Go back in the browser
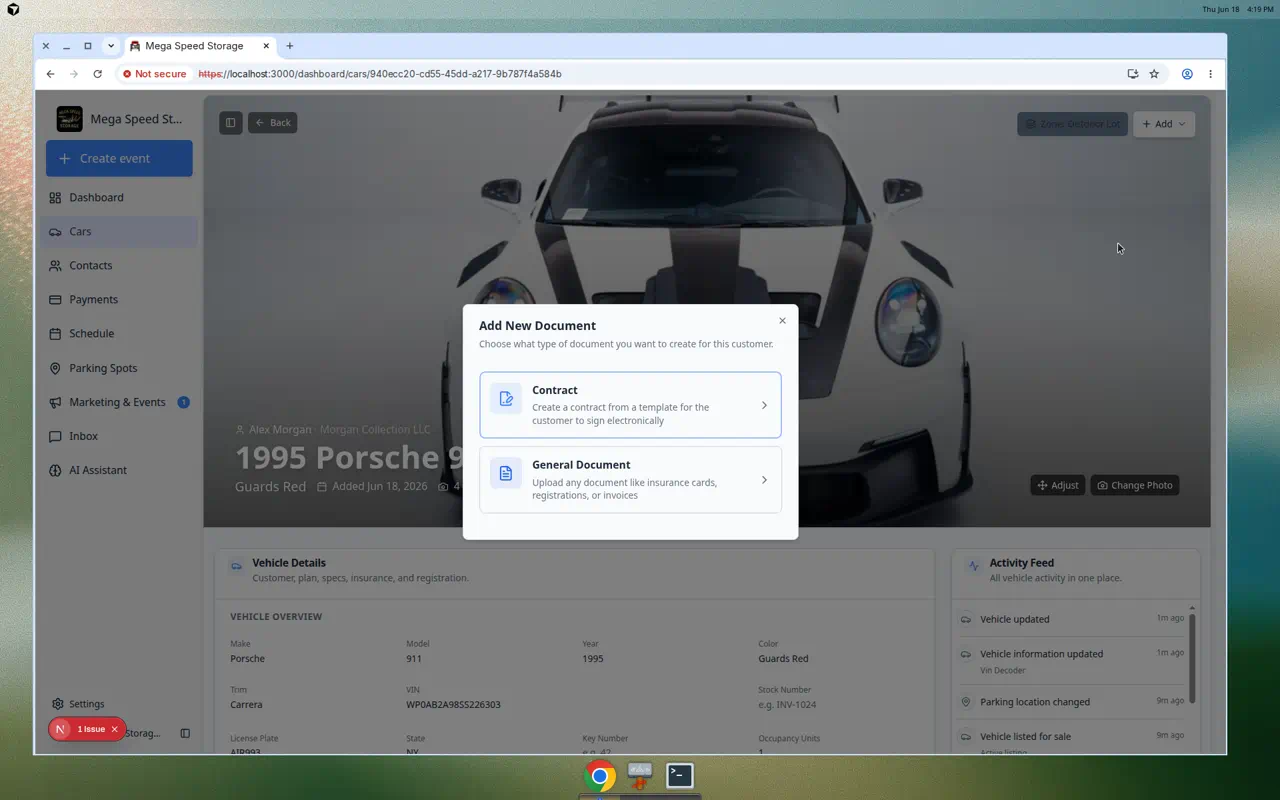The width and height of the screenshot is (1280, 800). (x=51, y=74)
